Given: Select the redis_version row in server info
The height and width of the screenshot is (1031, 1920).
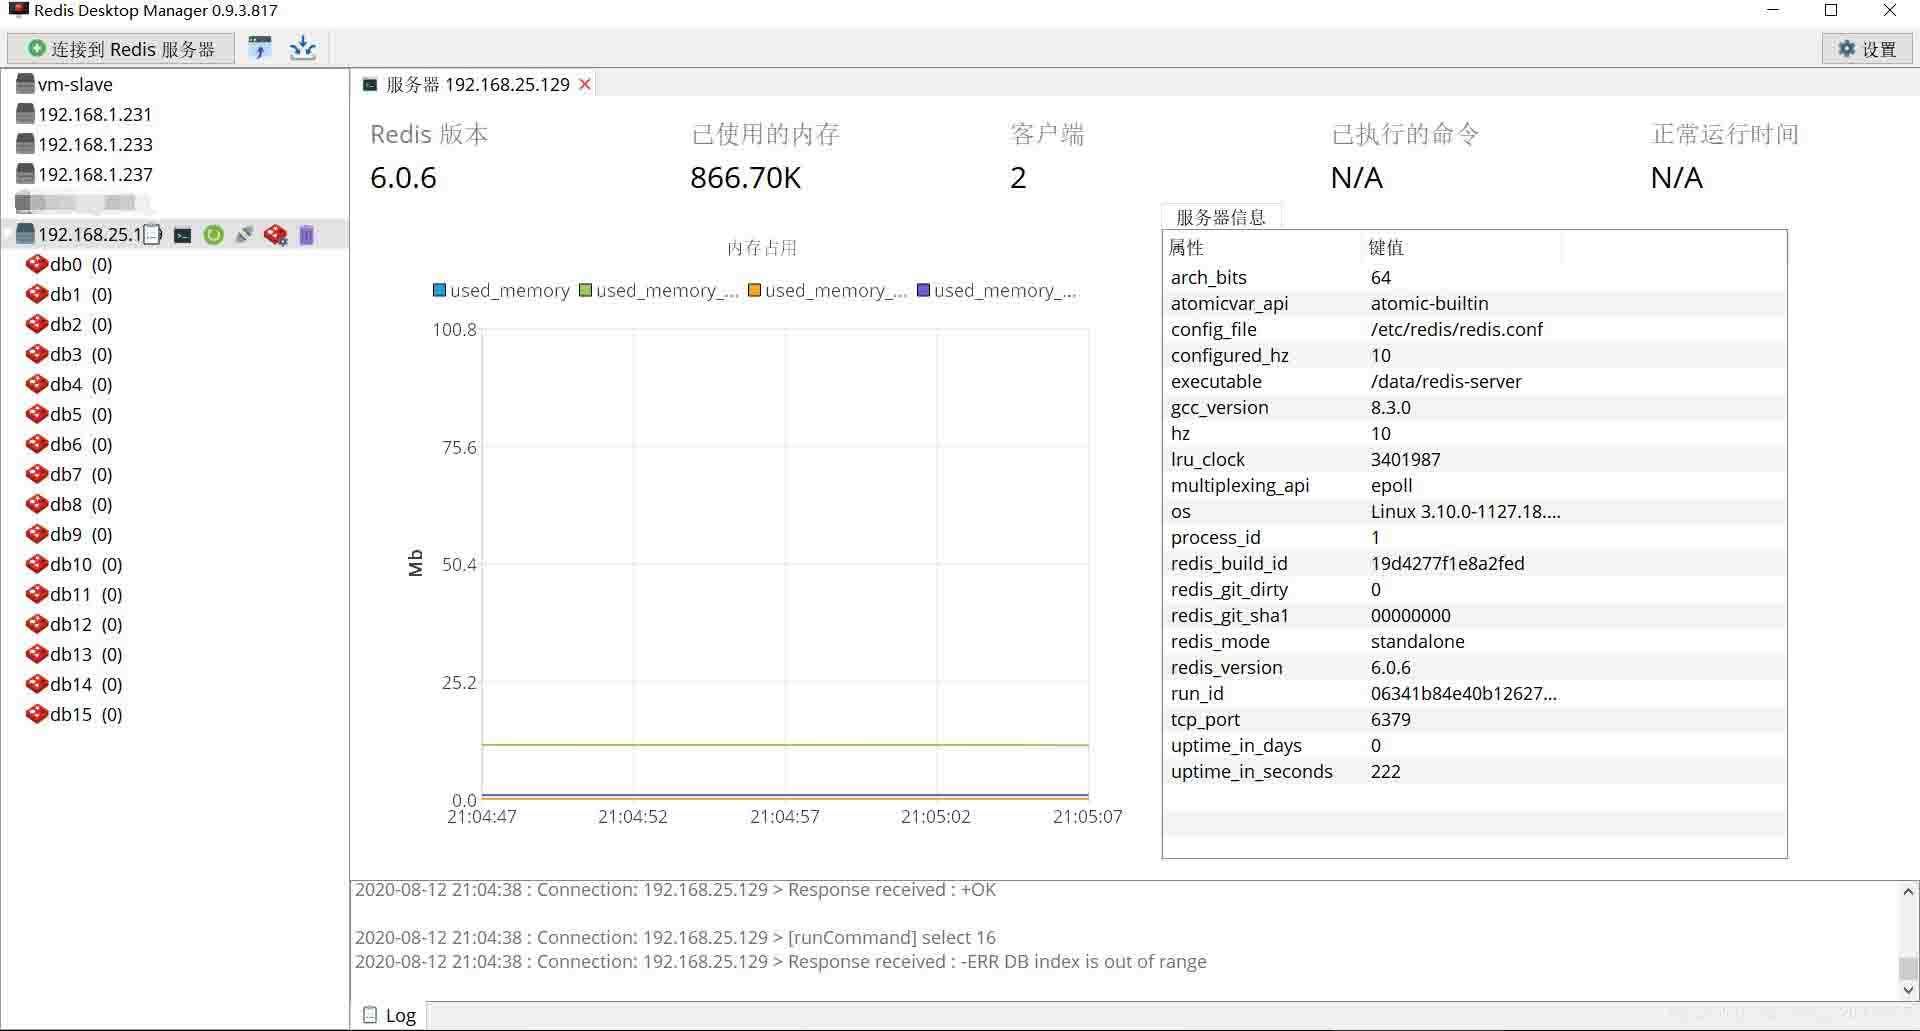Looking at the screenshot, I should 1474,667.
